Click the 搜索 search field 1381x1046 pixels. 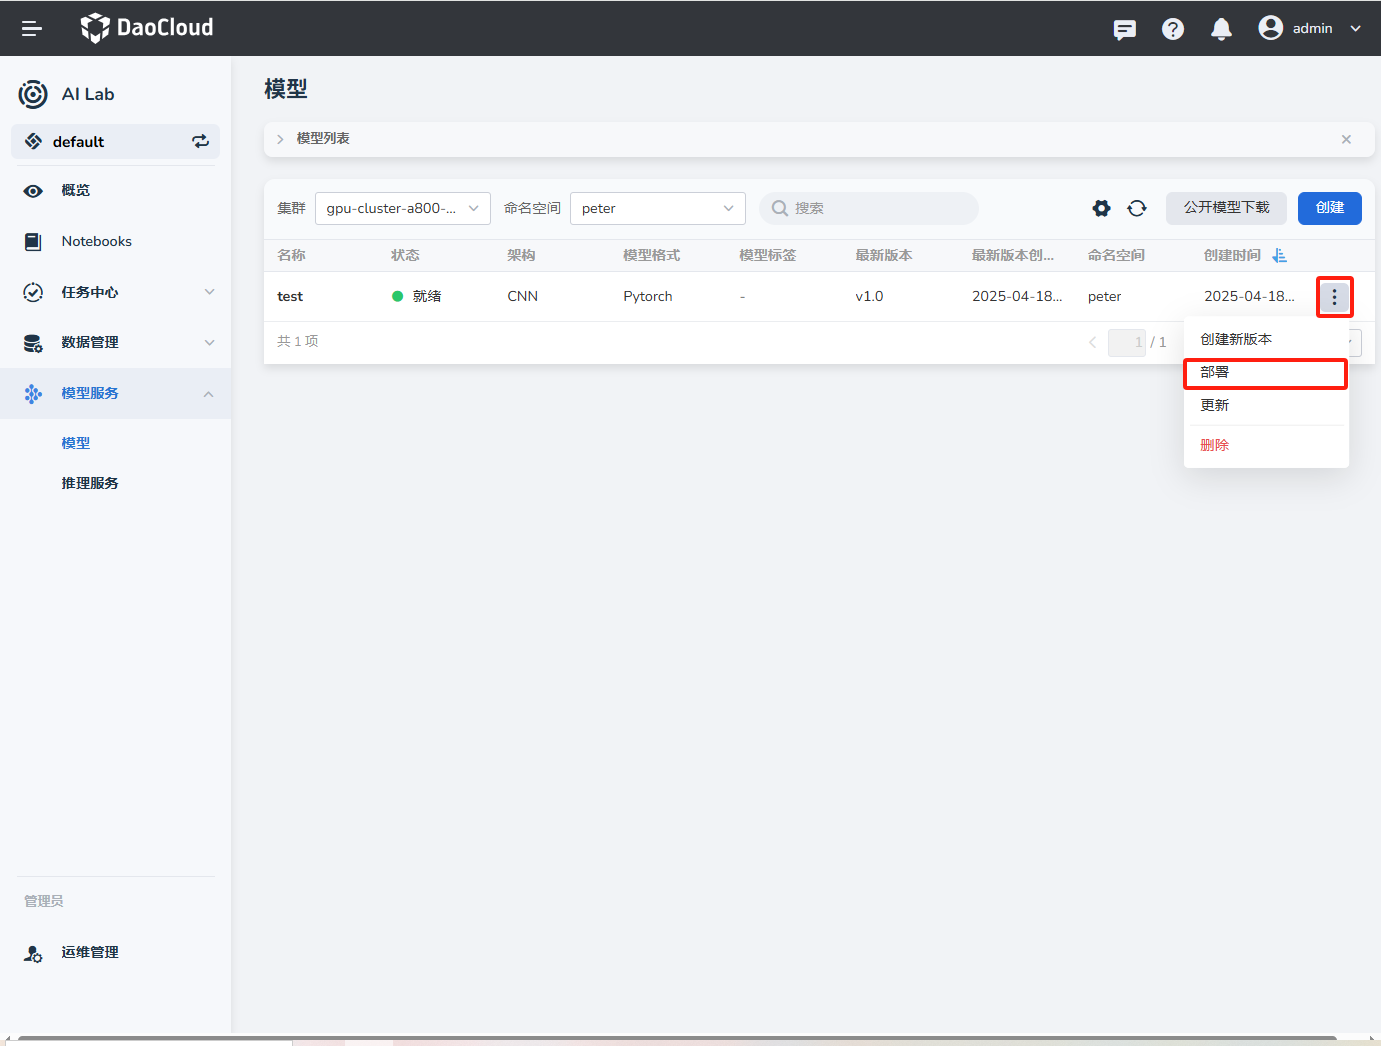click(x=868, y=208)
